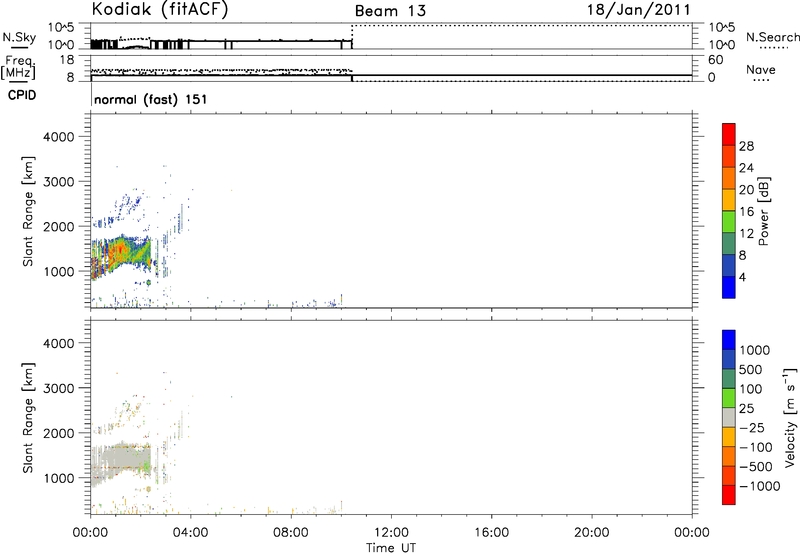
Task: Click the velocity panel "Slant Range [km]" label
Action: [28, 417]
